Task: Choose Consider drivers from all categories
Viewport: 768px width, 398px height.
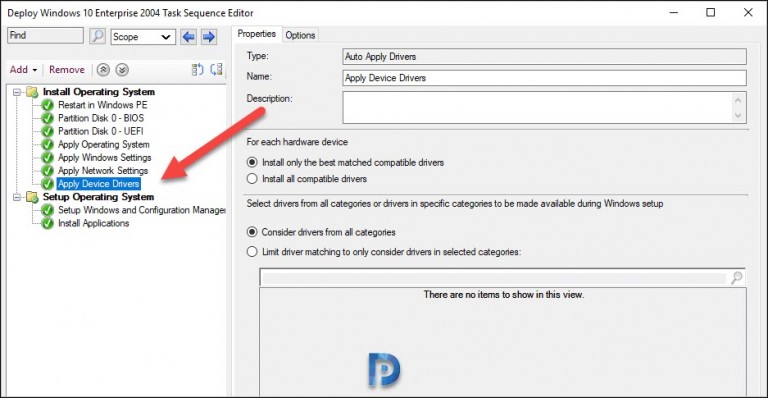Action: [252, 232]
